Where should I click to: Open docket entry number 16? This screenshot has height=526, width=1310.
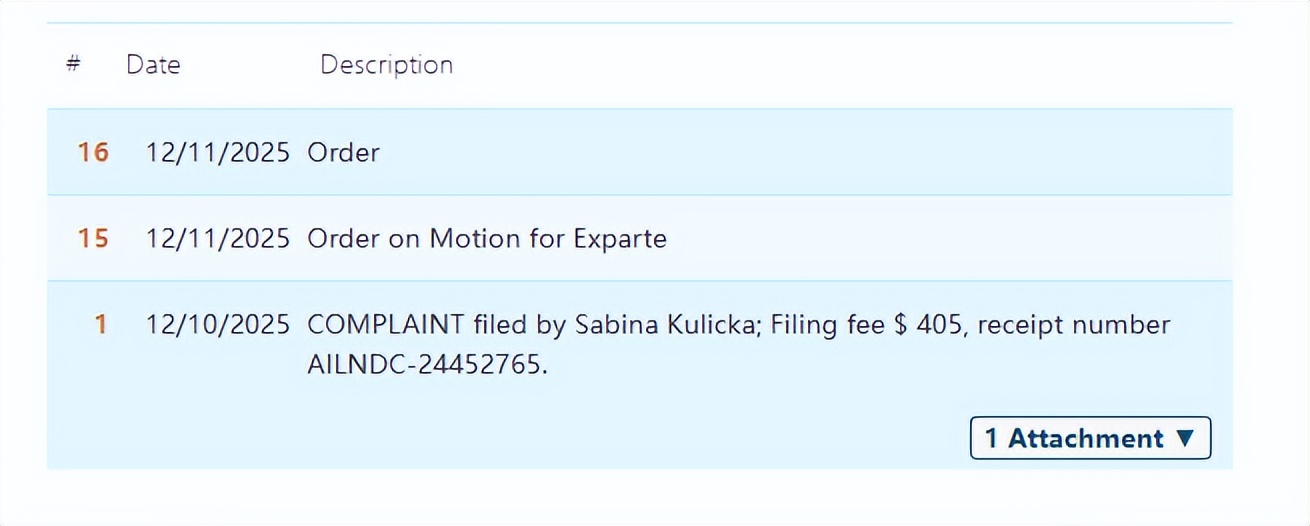coord(93,153)
